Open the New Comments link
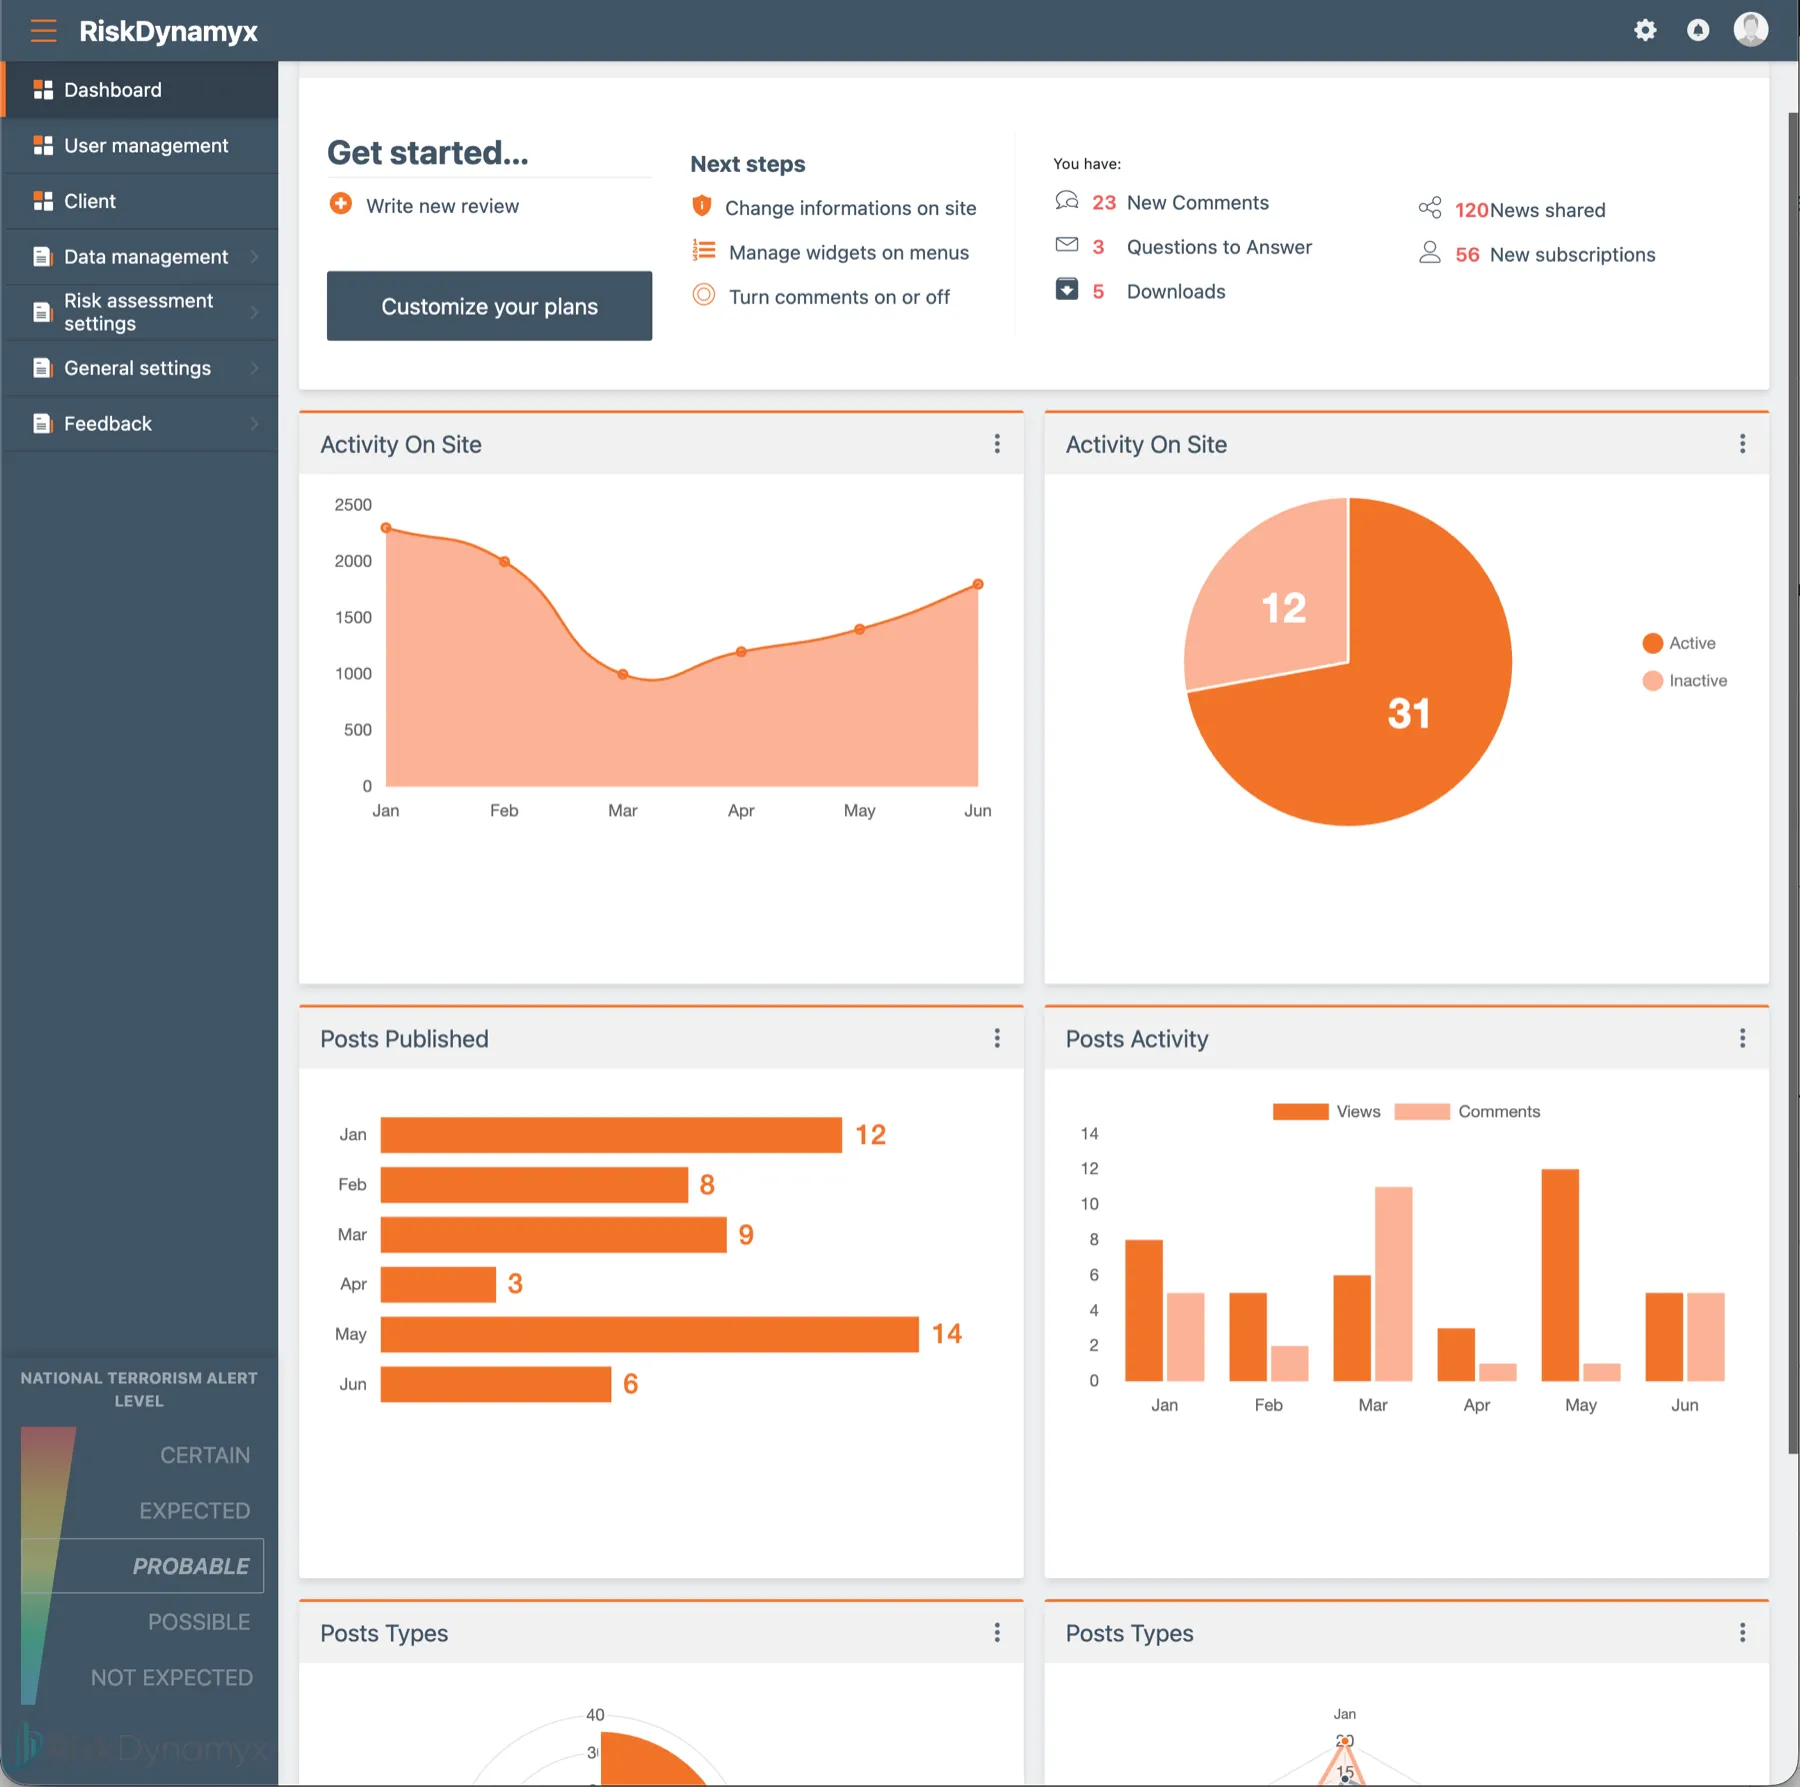 point(1197,203)
